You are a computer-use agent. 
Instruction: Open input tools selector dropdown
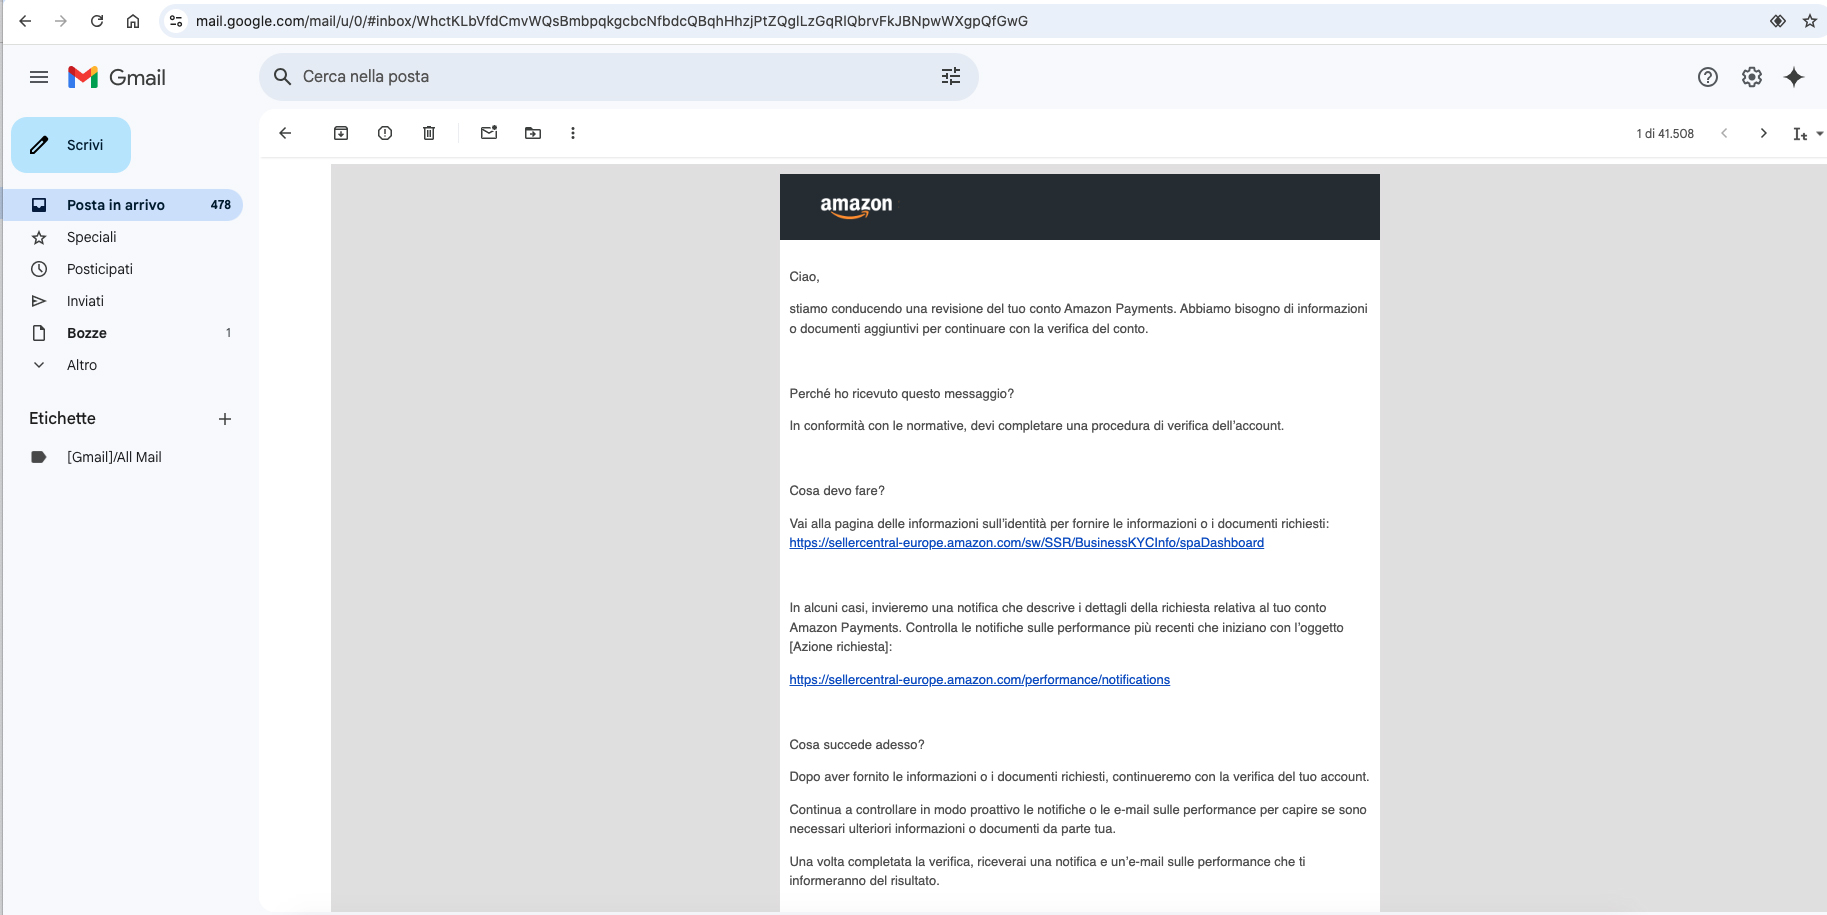1808,134
